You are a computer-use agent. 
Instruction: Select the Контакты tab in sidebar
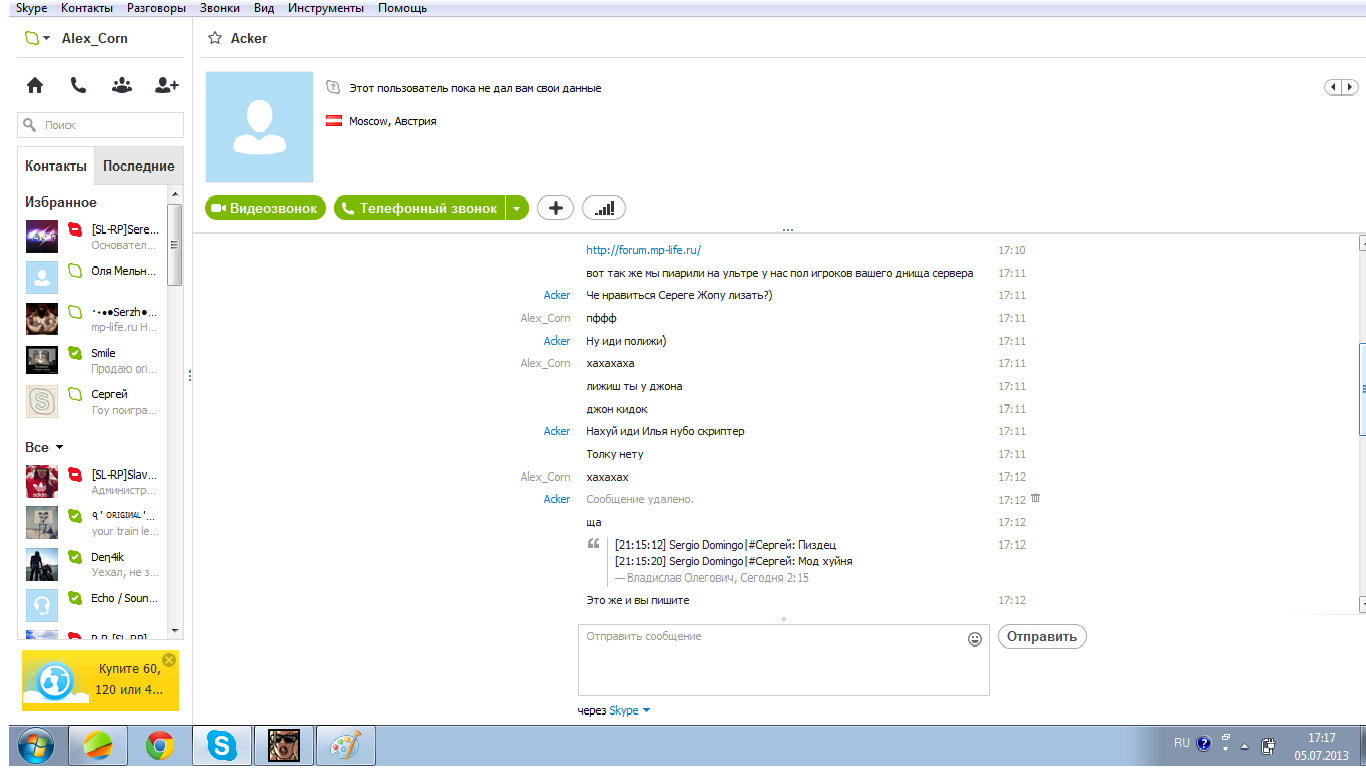tap(56, 166)
